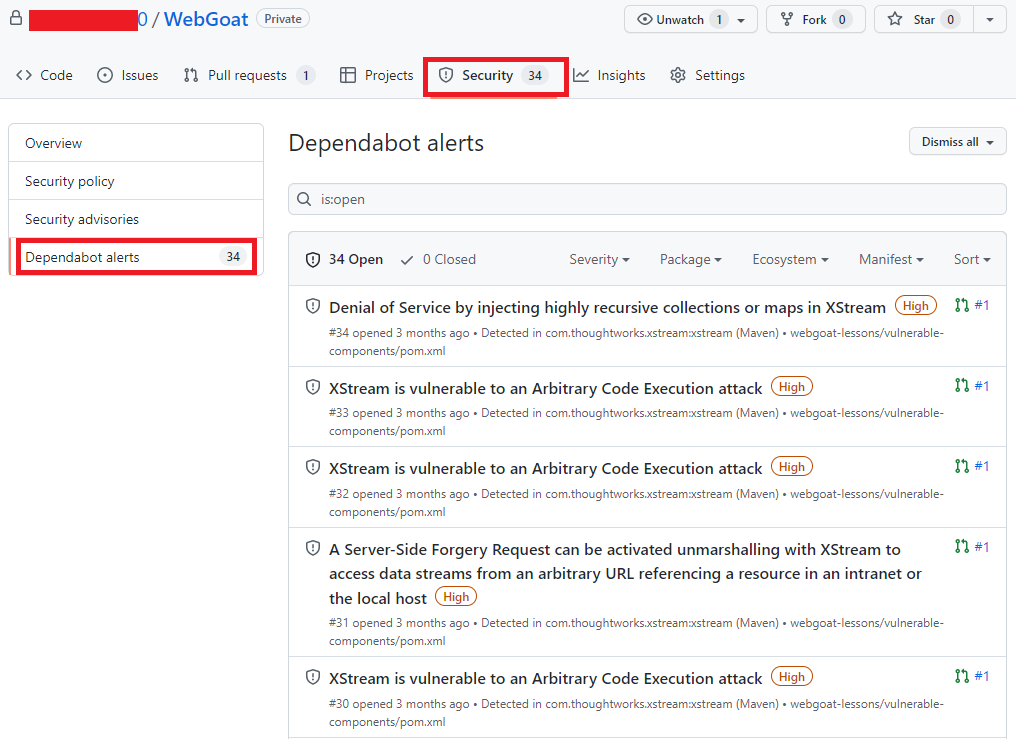Open Denial of Service XStream alert title
Viewport: 1016px width, 739px height.
point(607,307)
